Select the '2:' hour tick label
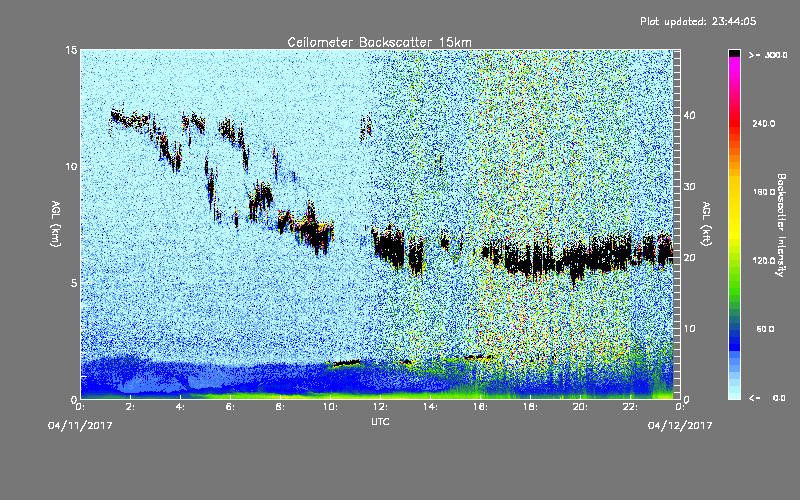Viewport: 800px width, 500px height. [x=130, y=407]
